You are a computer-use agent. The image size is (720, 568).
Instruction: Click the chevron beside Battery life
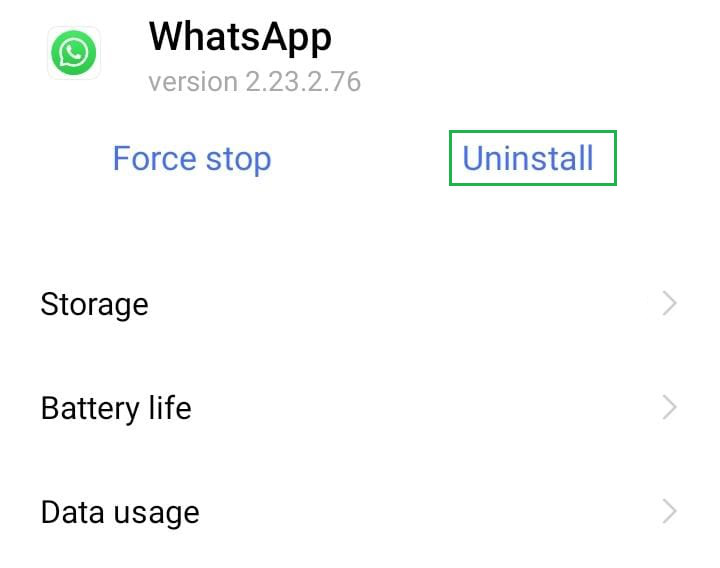click(x=669, y=407)
